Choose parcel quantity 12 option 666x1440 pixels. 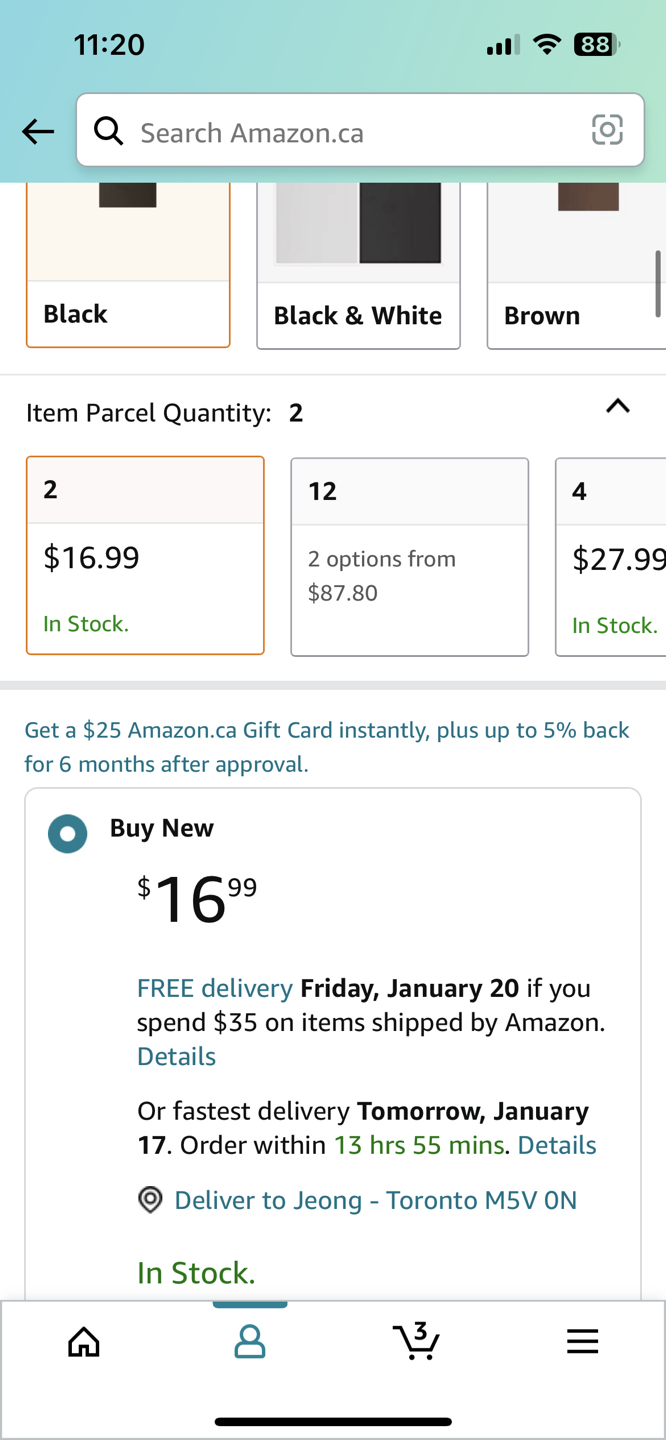[409, 557]
